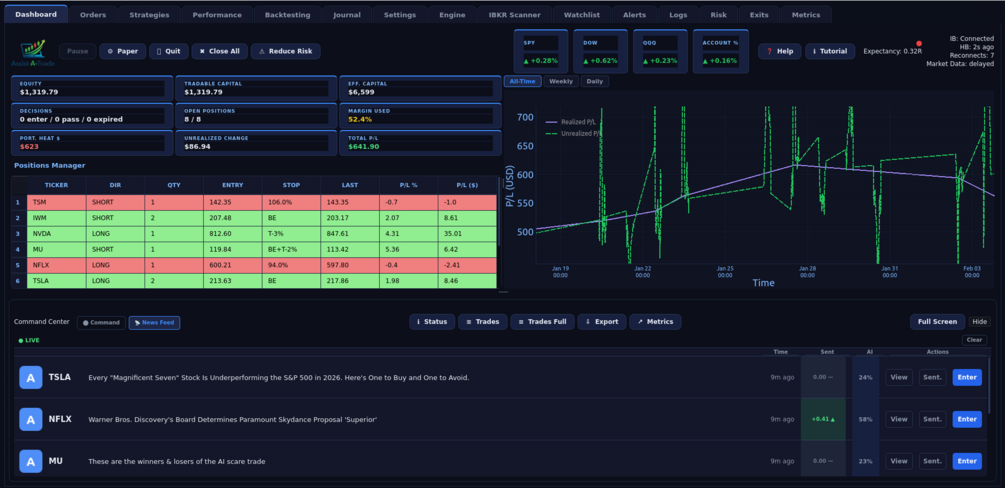Switch to the Strategies tab
The image size is (1005, 488).
click(149, 15)
